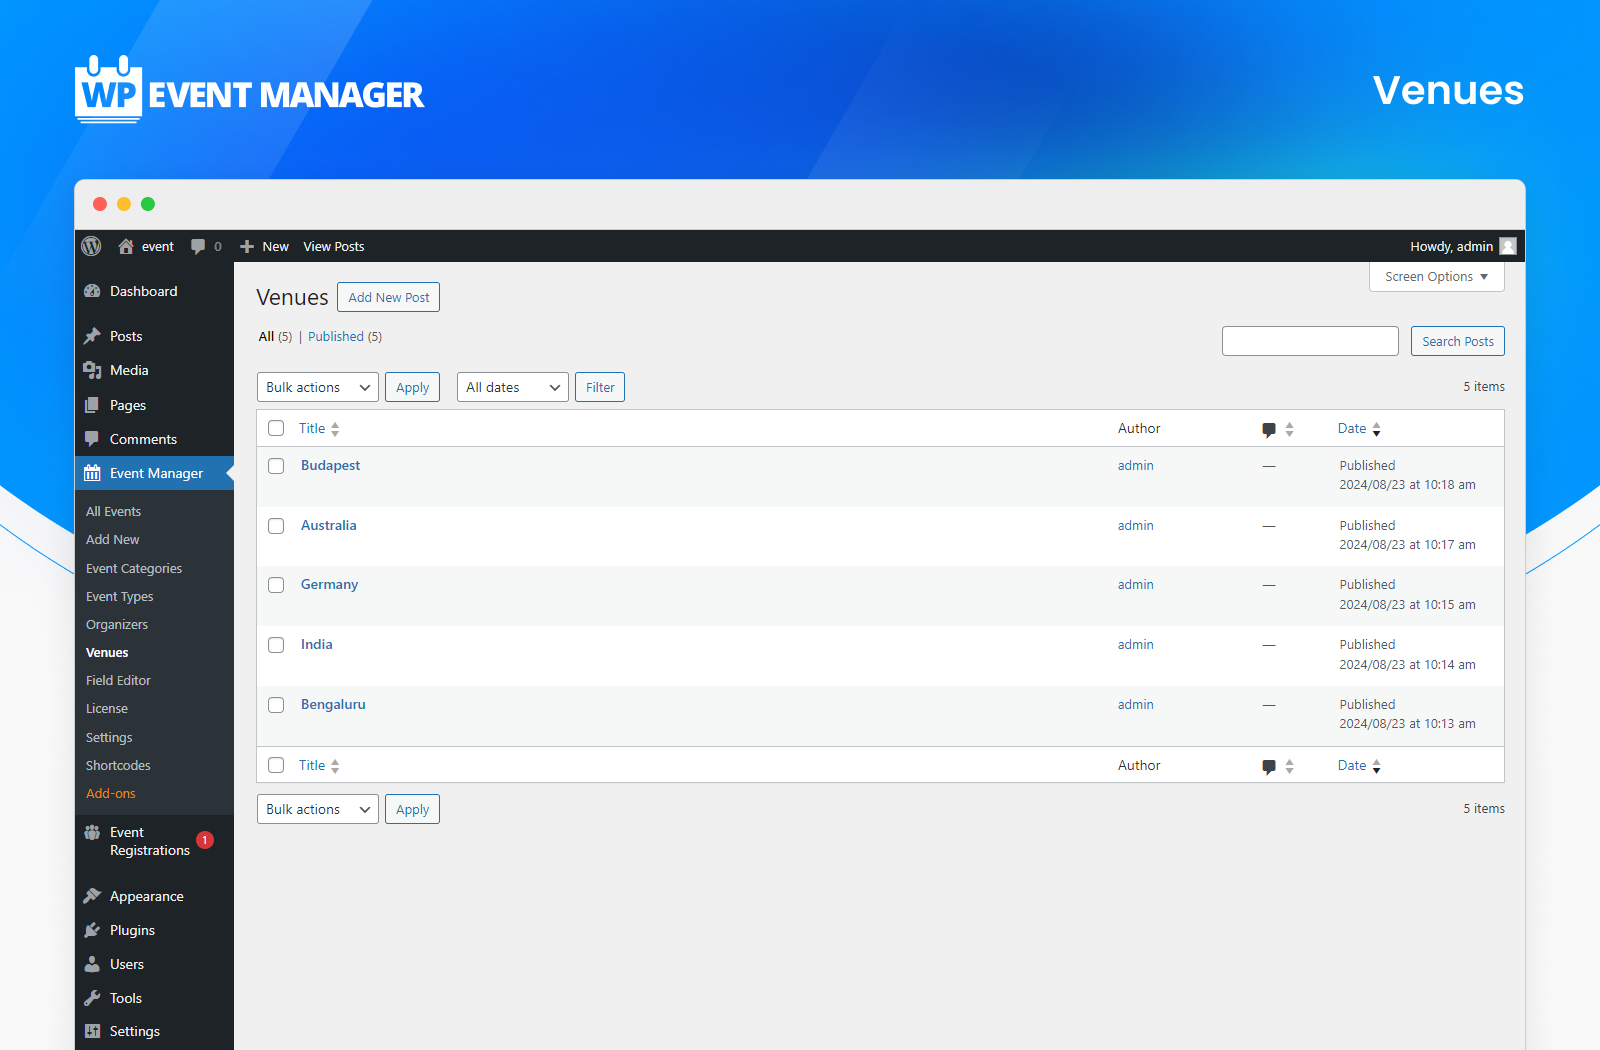Open All Events submenu item

[113, 511]
